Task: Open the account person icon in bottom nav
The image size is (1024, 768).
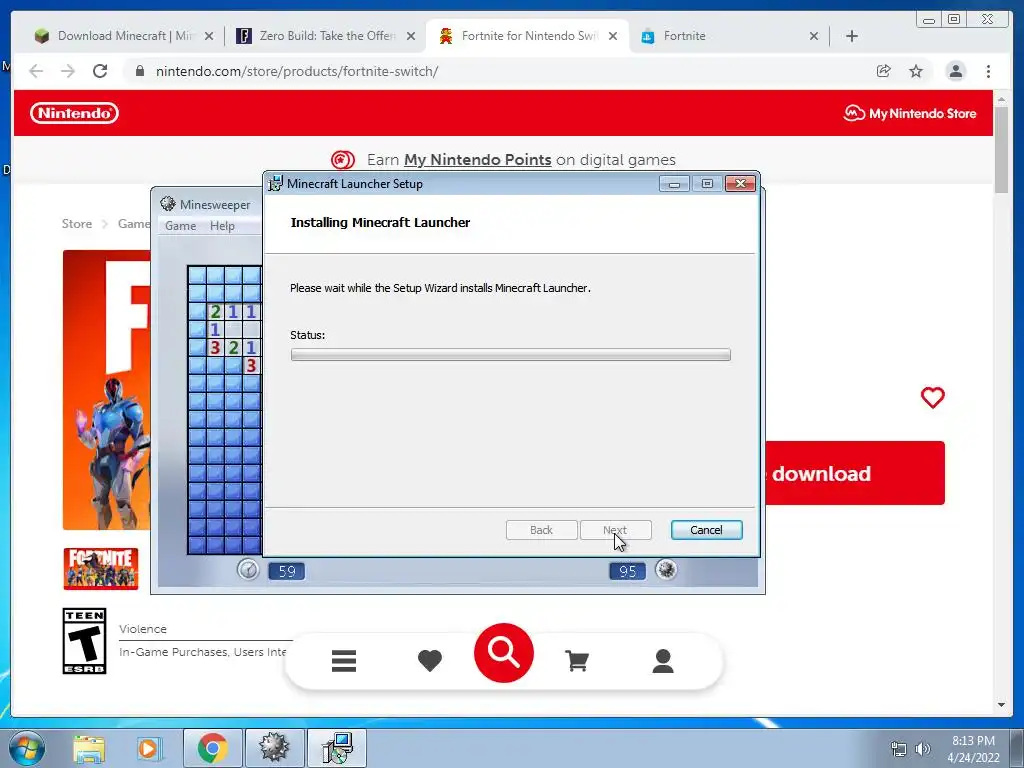Action: (663, 661)
